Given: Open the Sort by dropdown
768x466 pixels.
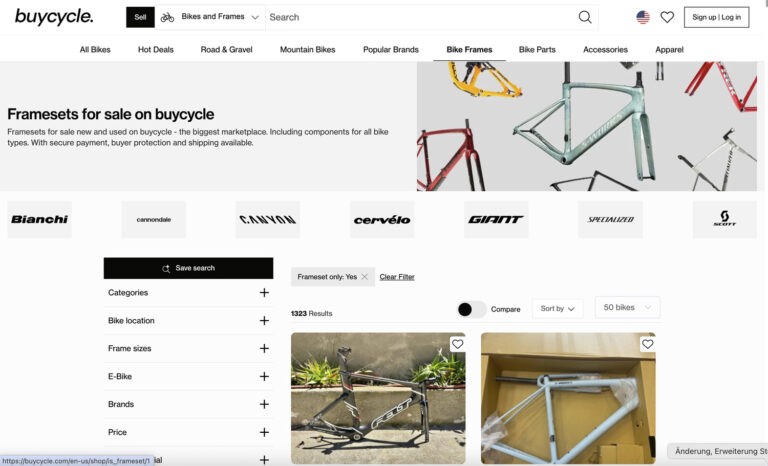Looking at the screenshot, I should coord(557,309).
